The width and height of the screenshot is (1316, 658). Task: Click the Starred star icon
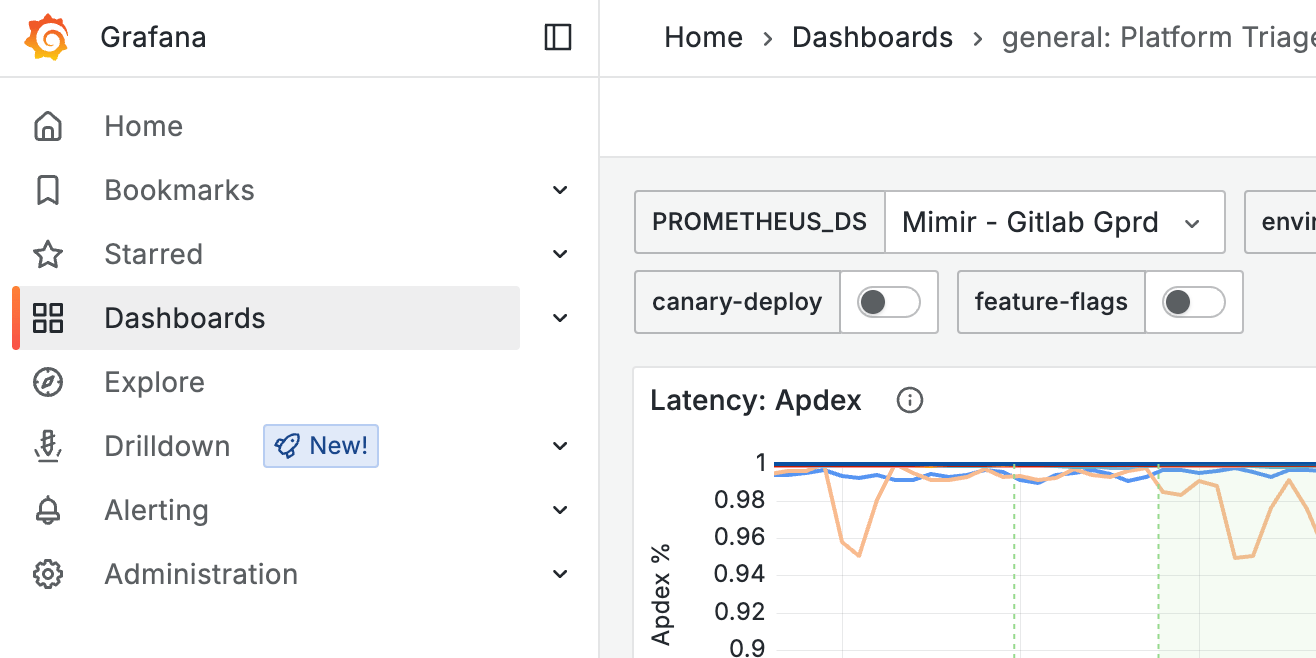(x=47, y=254)
